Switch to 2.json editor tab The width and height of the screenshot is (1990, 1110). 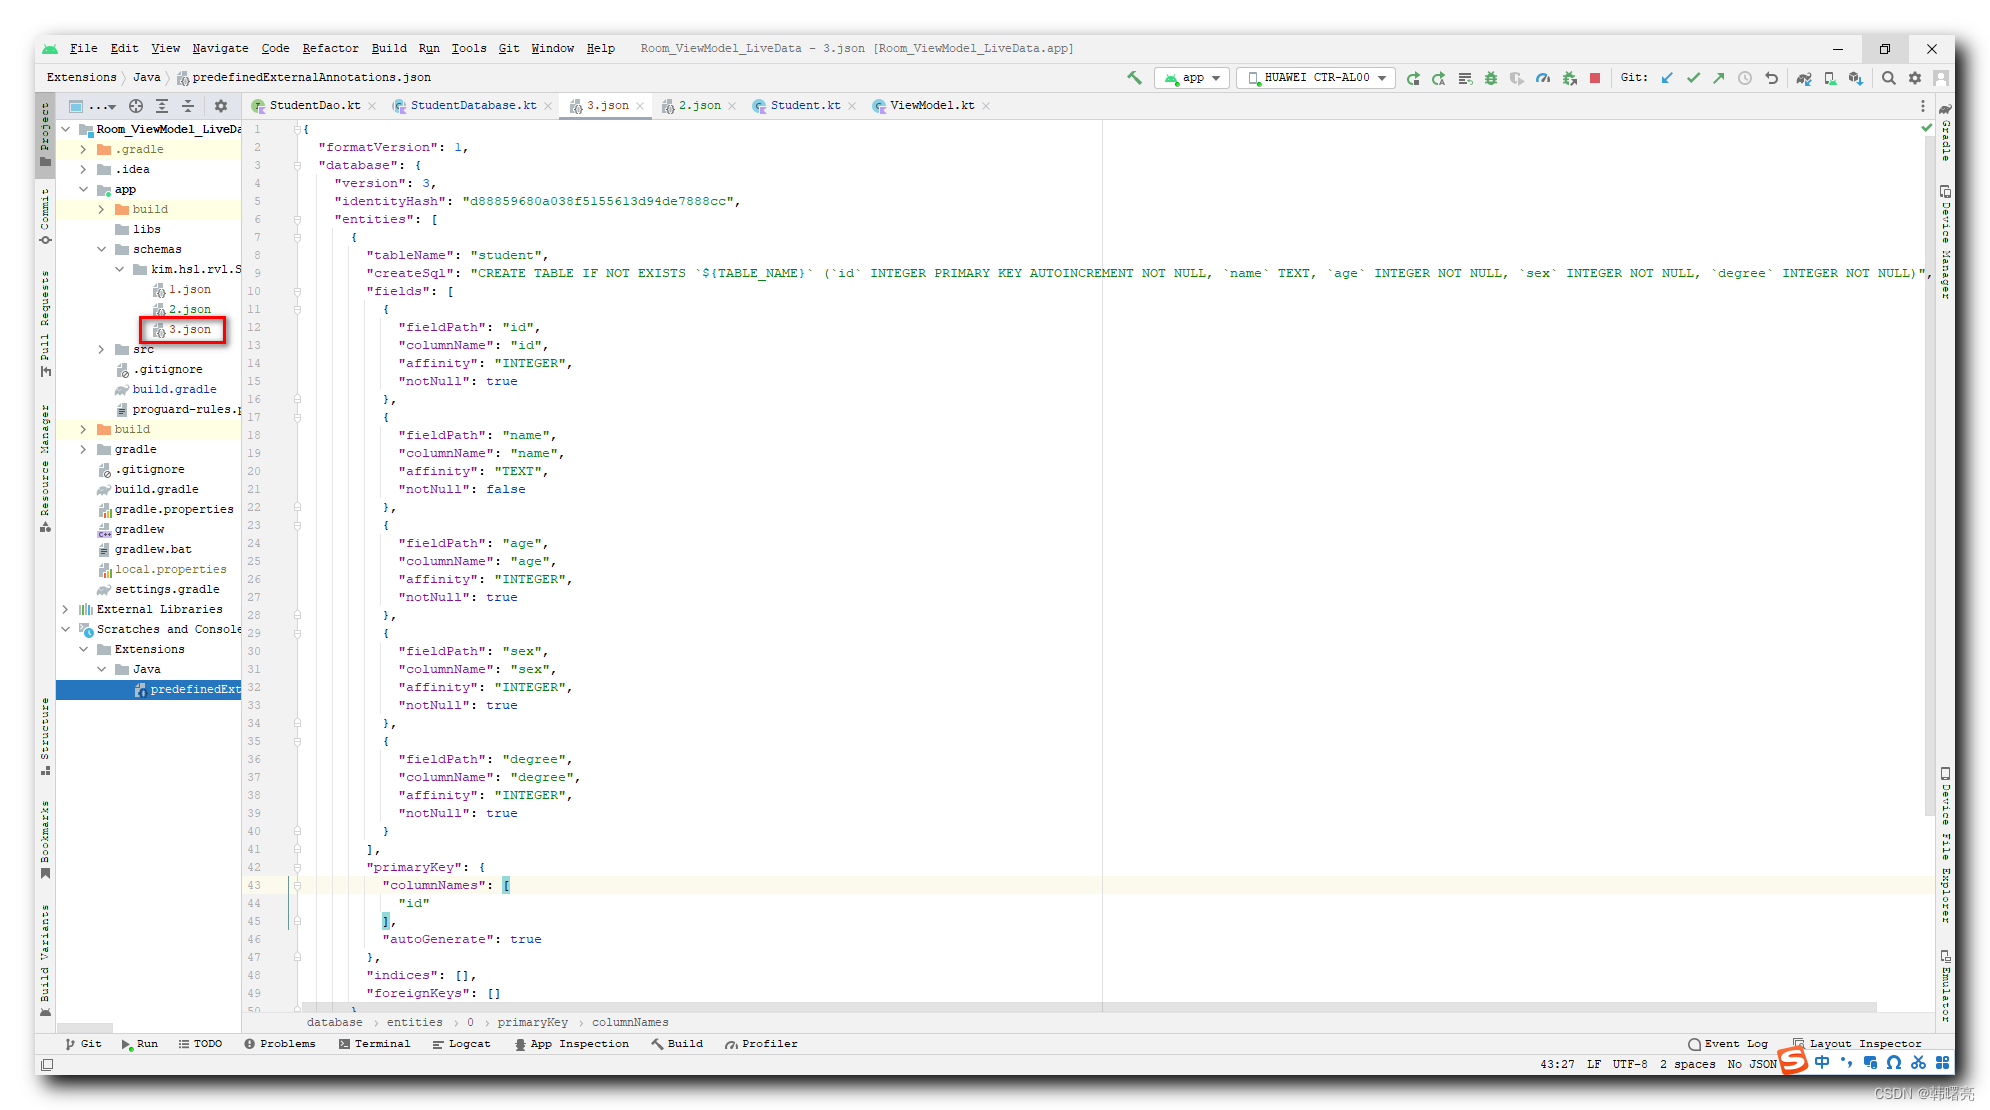coord(699,106)
